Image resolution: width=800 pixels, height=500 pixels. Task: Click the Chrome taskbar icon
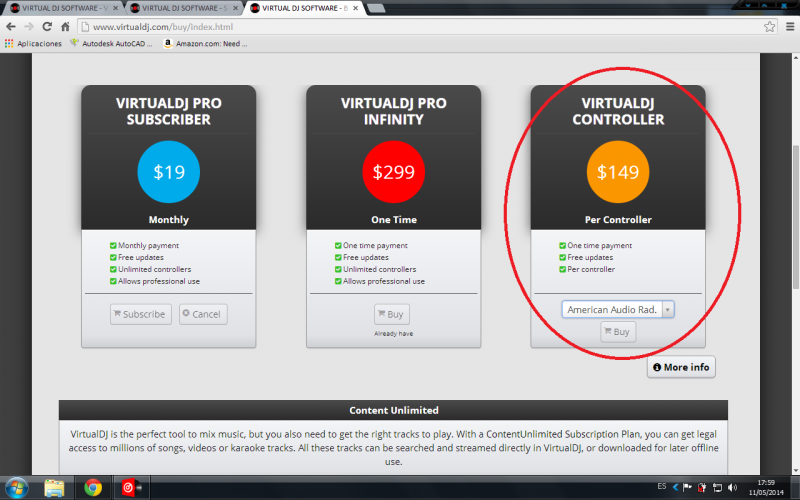point(93,488)
